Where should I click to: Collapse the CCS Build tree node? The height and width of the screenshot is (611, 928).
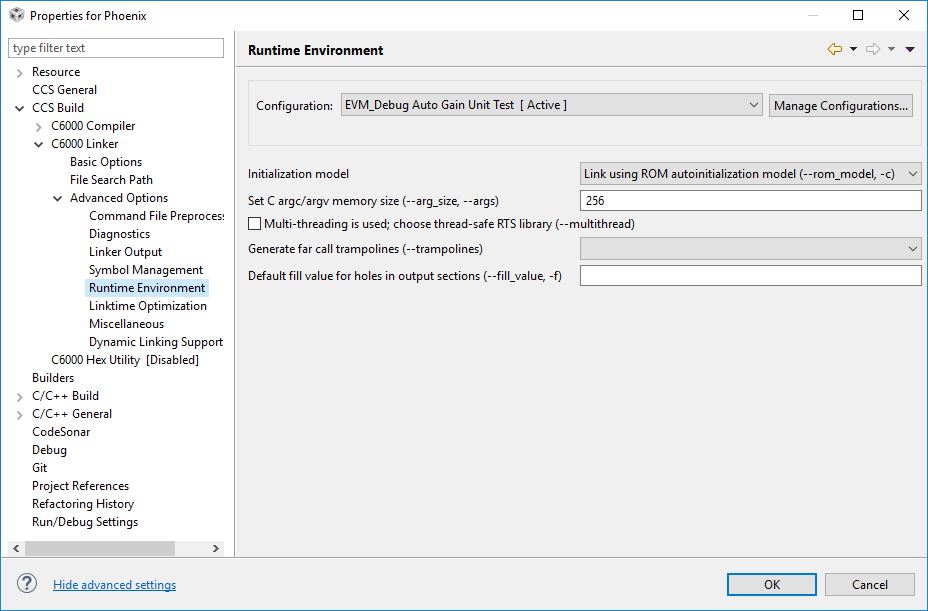click(x=20, y=108)
